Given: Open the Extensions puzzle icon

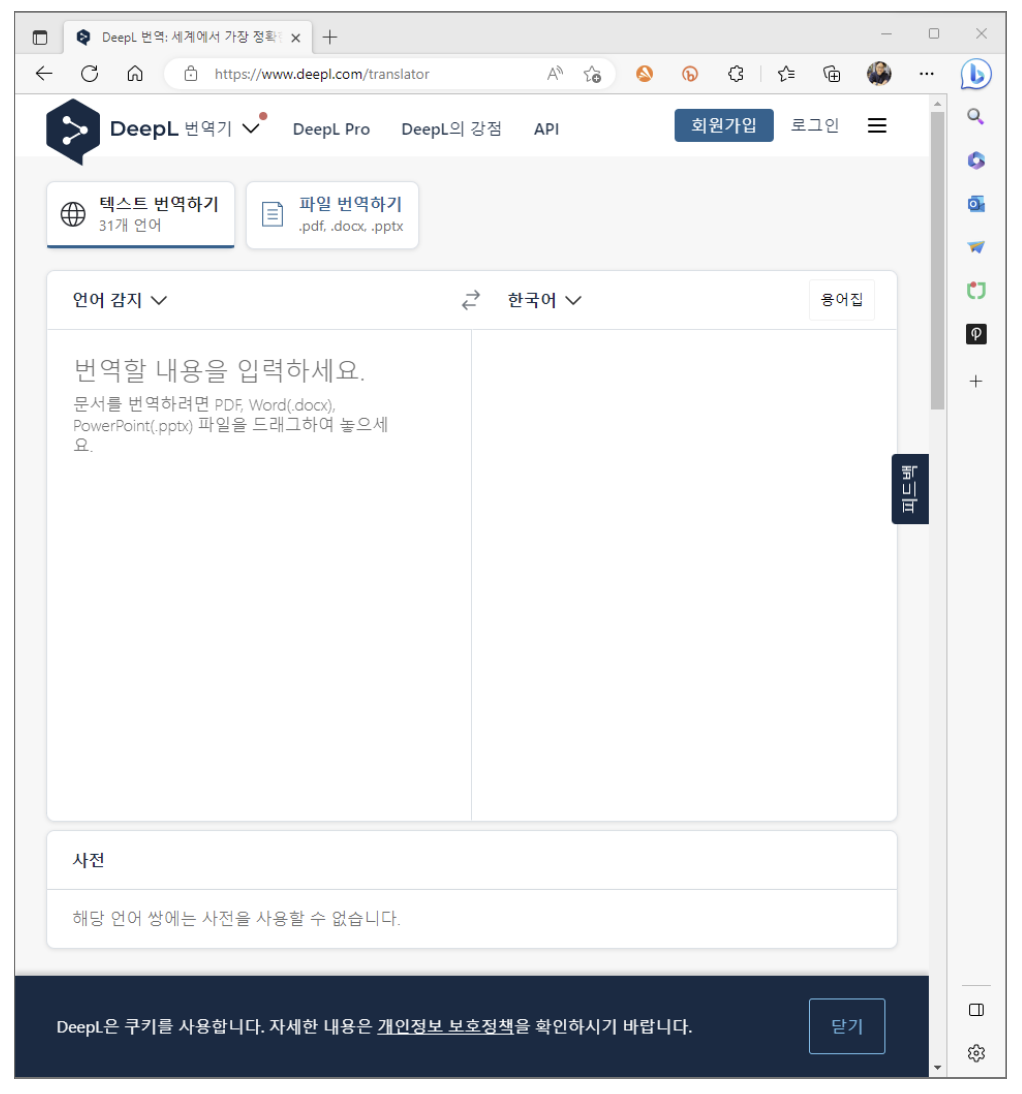Looking at the screenshot, I should pos(735,73).
